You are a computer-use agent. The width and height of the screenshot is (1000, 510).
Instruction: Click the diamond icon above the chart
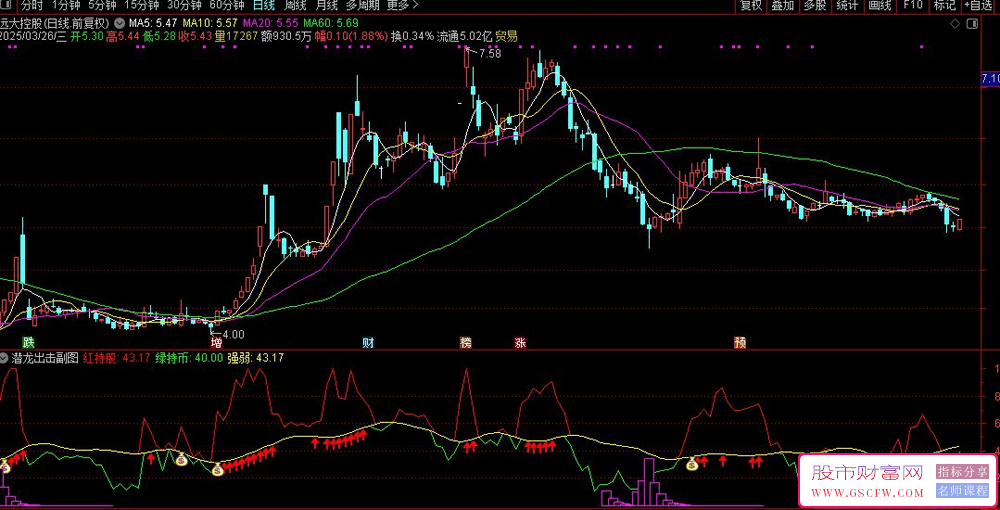pyautogui.click(x=955, y=24)
